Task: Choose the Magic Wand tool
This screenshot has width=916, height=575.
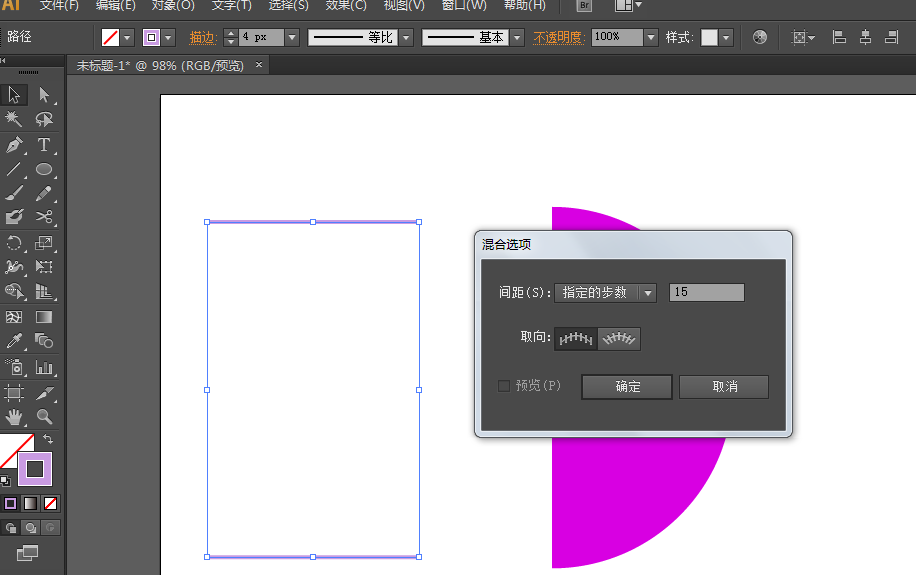Action: [x=14, y=119]
